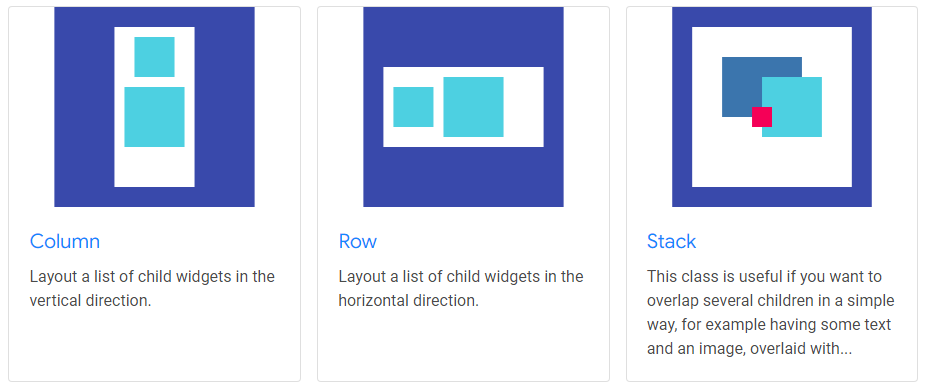Click the large right square in Row image
Screen dimensions: 928x390
(473, 107)
